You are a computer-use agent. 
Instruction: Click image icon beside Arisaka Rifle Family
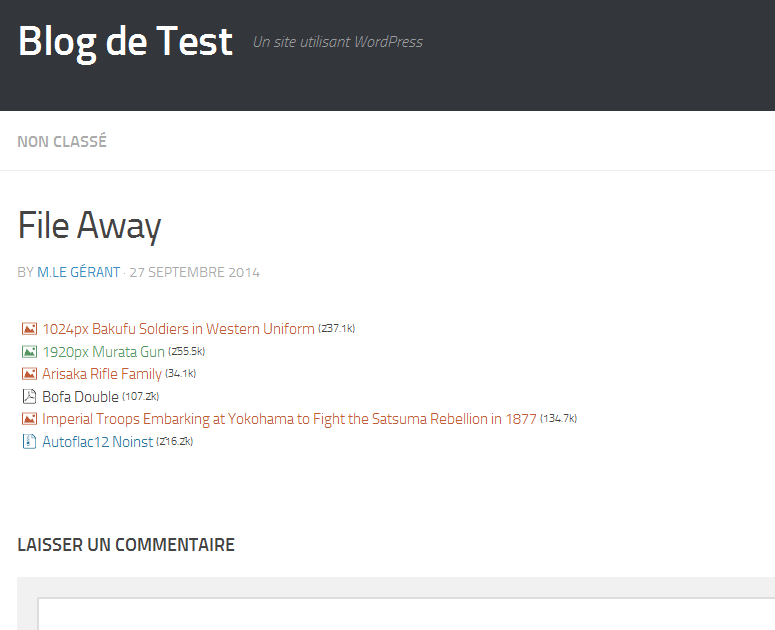[x=29, y=374]
